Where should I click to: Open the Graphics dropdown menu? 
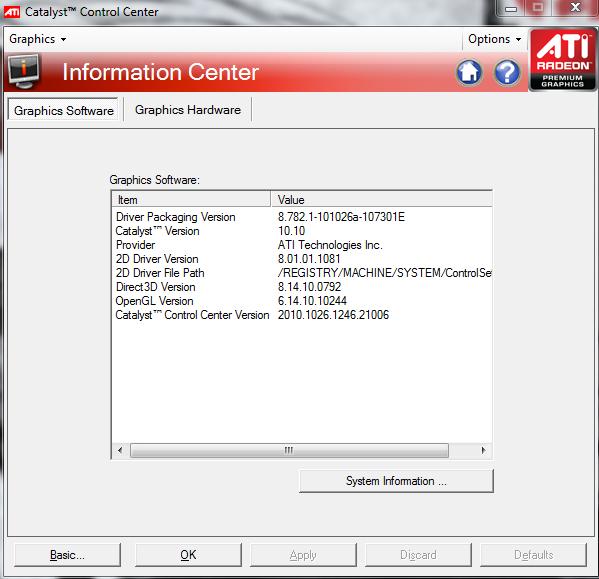(37, 39)
